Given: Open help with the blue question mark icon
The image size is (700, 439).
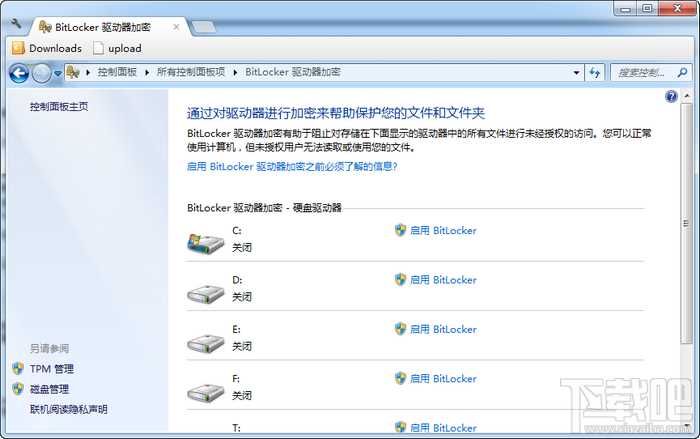Looking at the screenshot, I should 671,97.
